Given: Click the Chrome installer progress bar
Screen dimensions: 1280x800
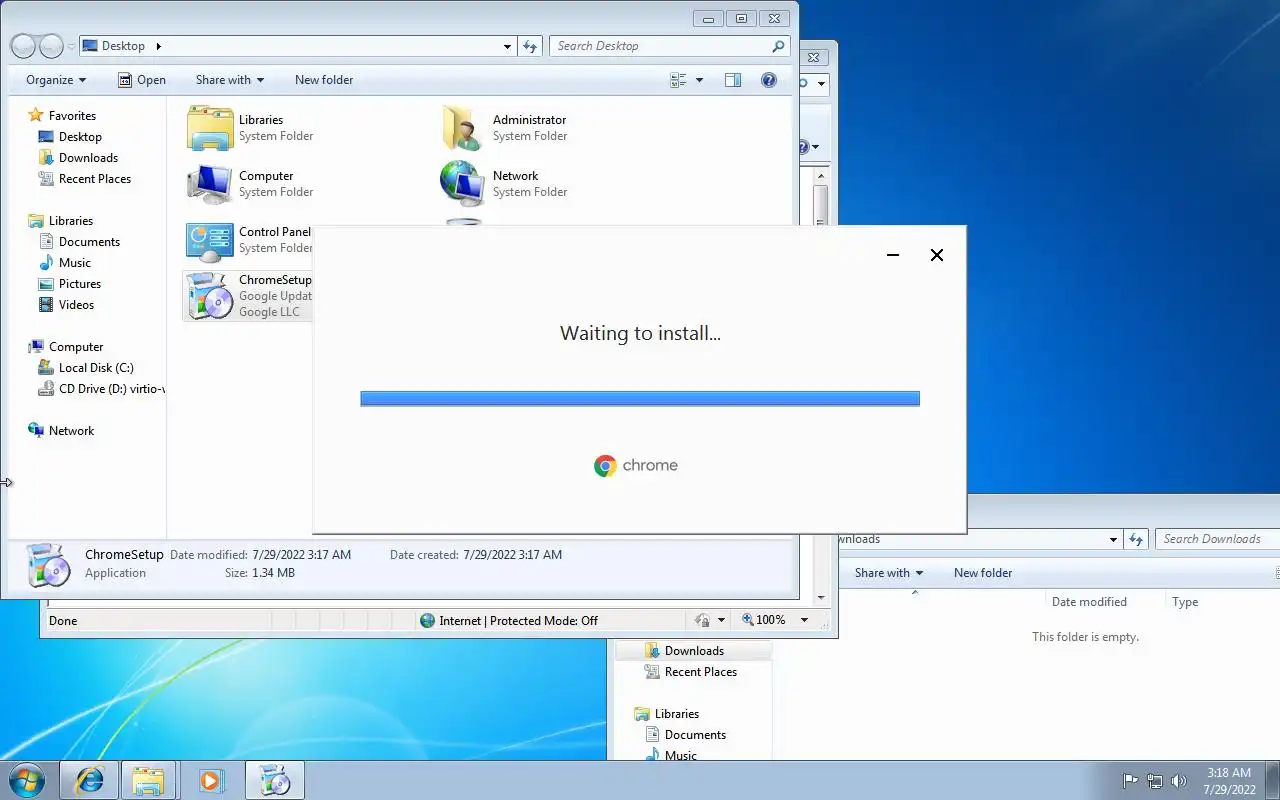Looking at the screenshot, I should (x=640, y=399).
